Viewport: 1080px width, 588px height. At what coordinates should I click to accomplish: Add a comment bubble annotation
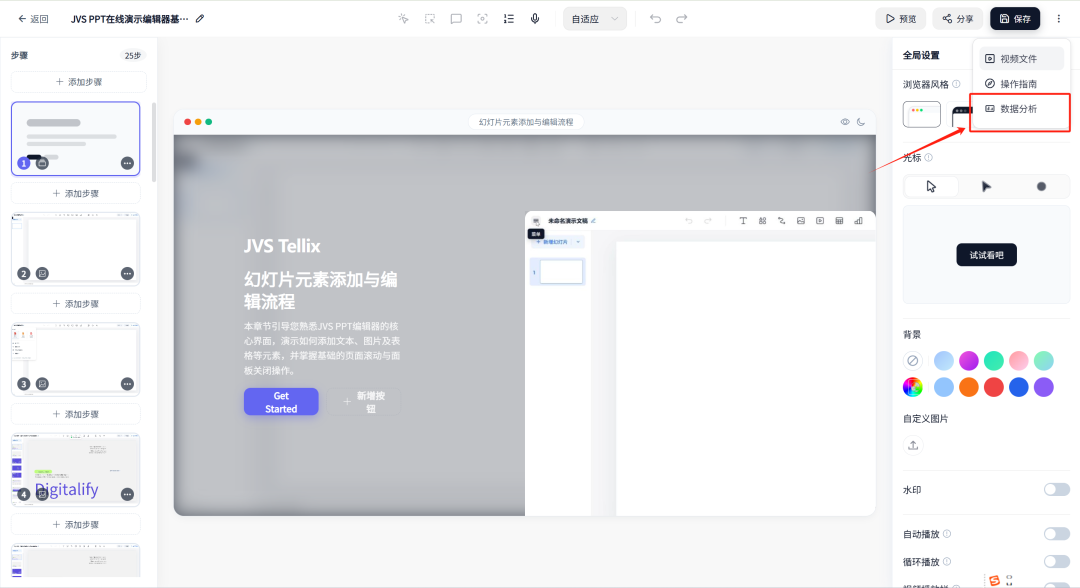[456, 19]
